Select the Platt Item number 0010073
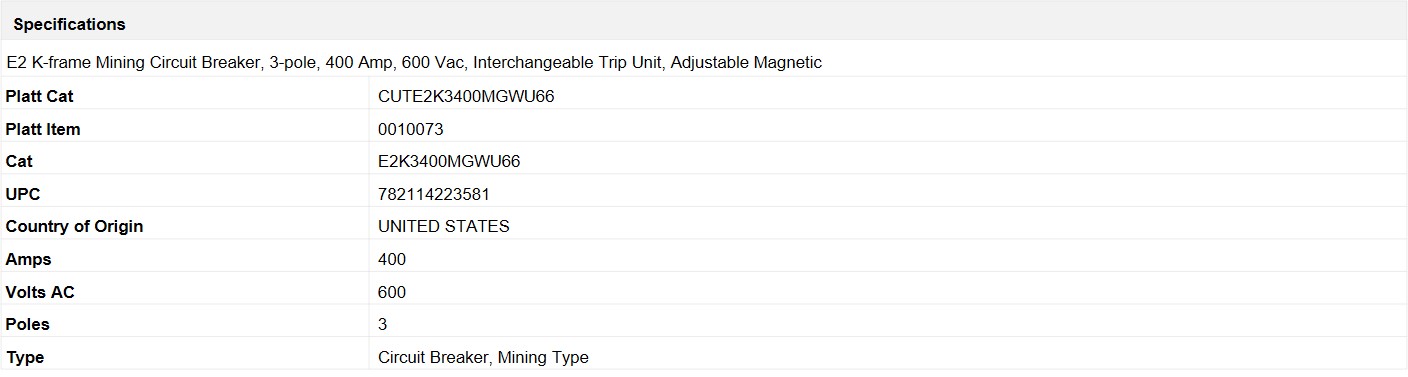 [411, 129]
